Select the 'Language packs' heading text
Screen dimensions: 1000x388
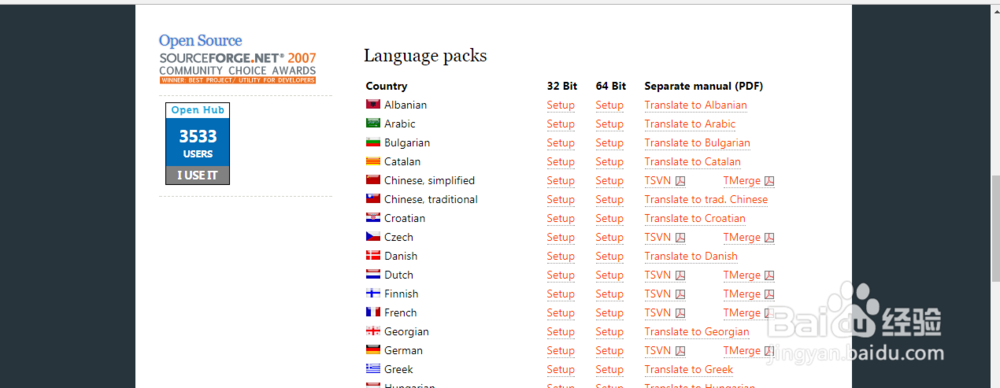click(x=425, y=56)
